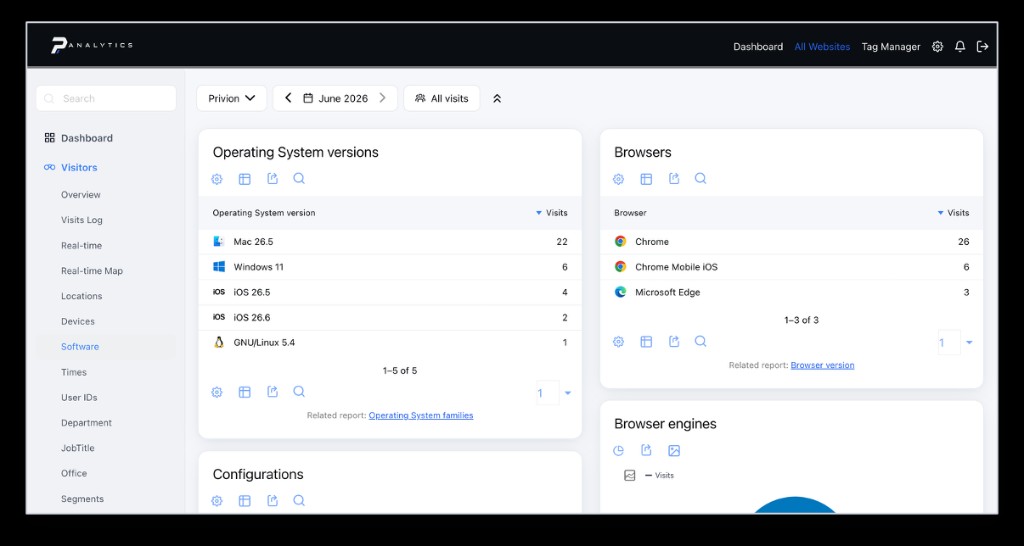The image size is (1024, 546).
Task: Click pie chart icon in Browser engines
Action: tap(618, 451)
